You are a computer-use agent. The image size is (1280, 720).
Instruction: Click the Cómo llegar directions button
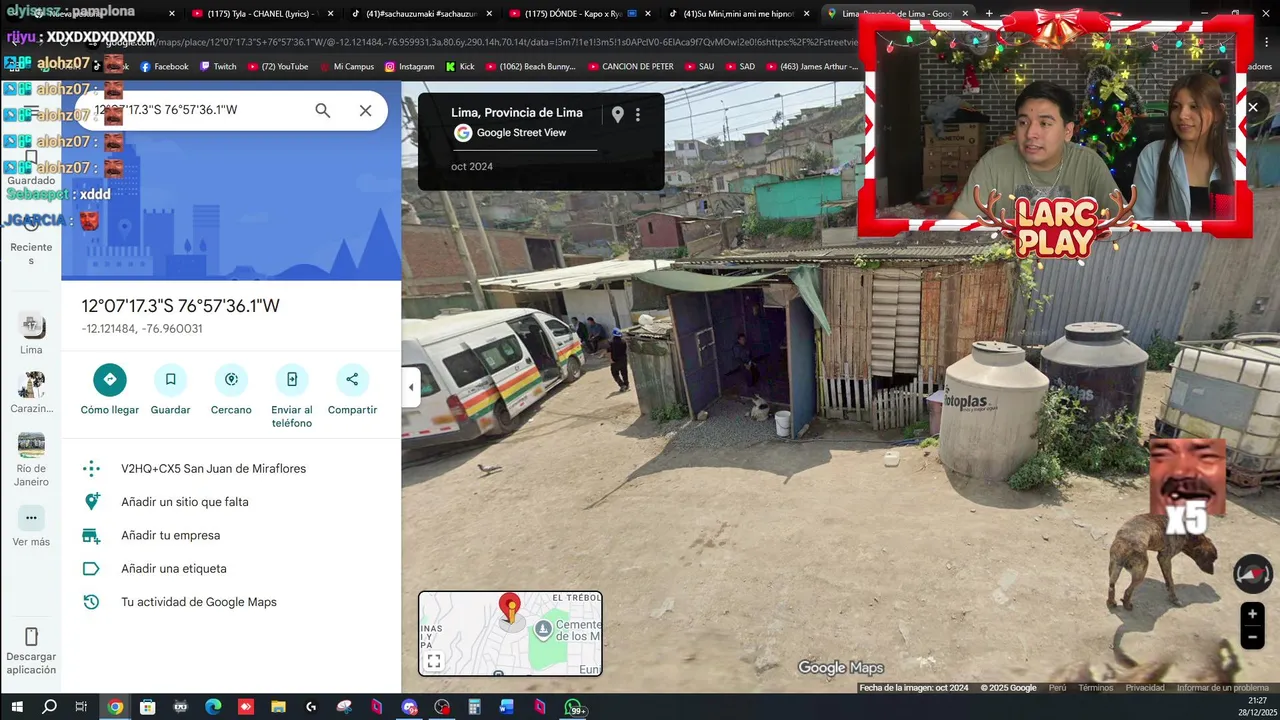[x=110, y=389]
